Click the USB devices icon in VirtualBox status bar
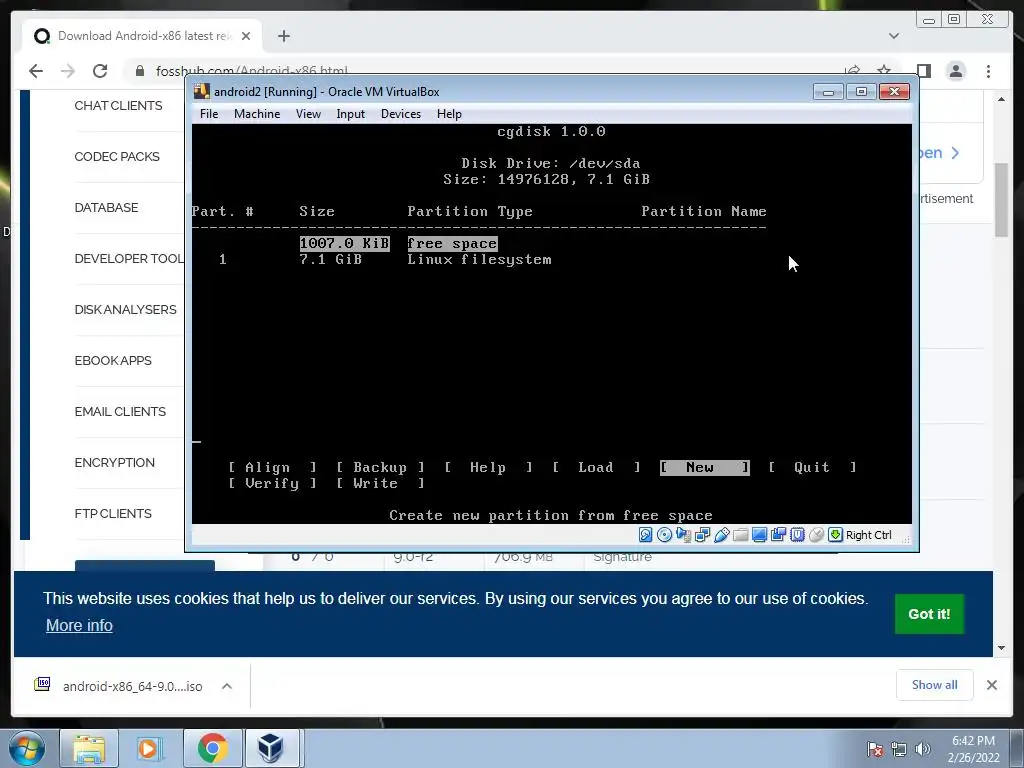 (x=722, y=535)
